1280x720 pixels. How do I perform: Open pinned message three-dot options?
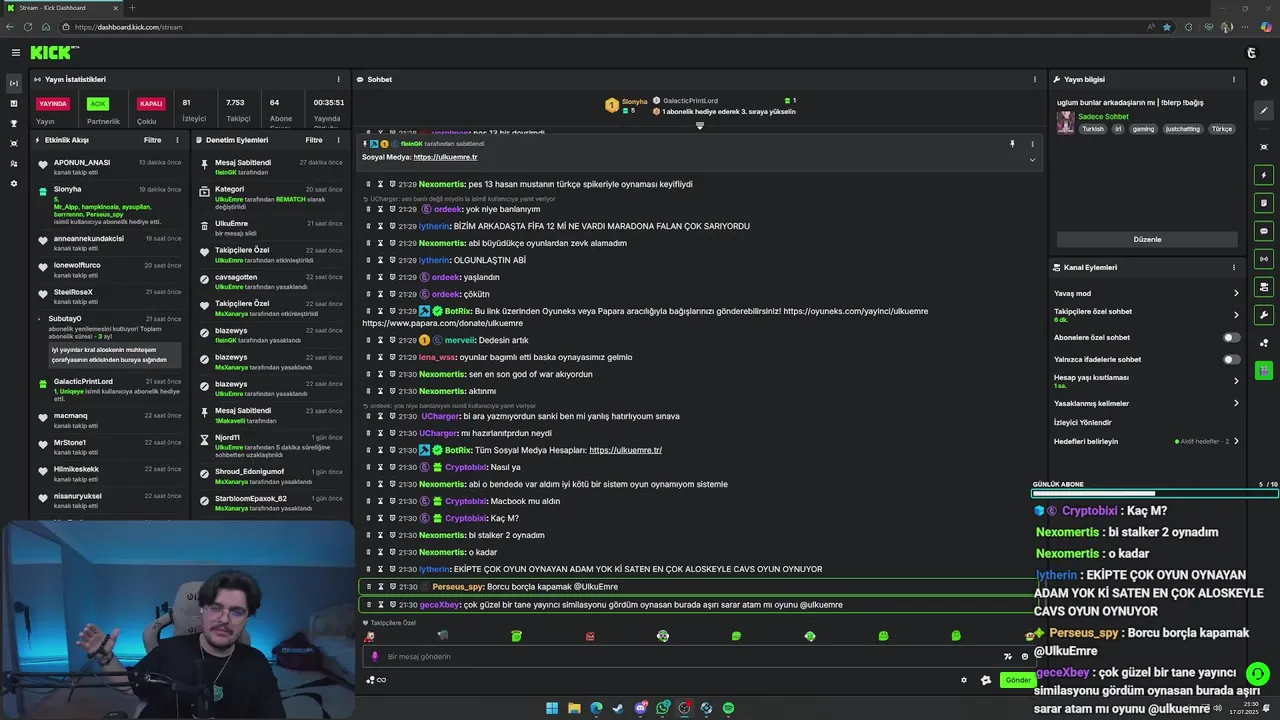point(1032,144)
